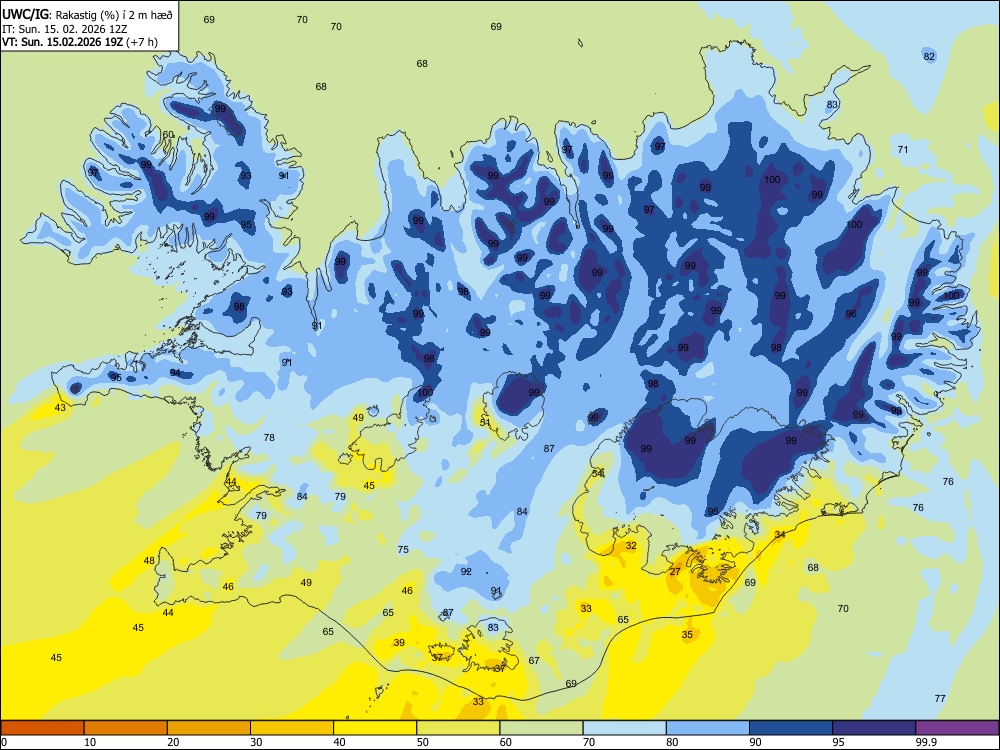
Task: Click the legend scale label '99.9'
Action: click(x=925, y=742)
